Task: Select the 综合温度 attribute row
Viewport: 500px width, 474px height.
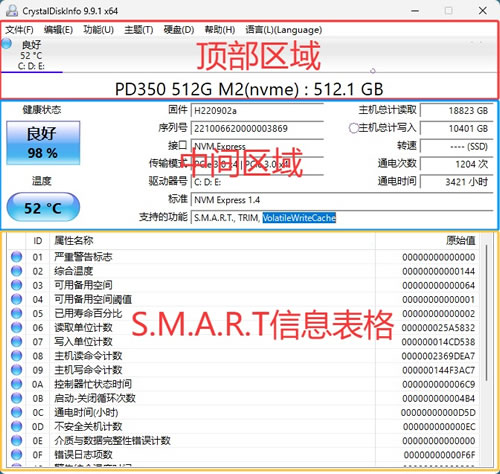Action: pos(243,271)
